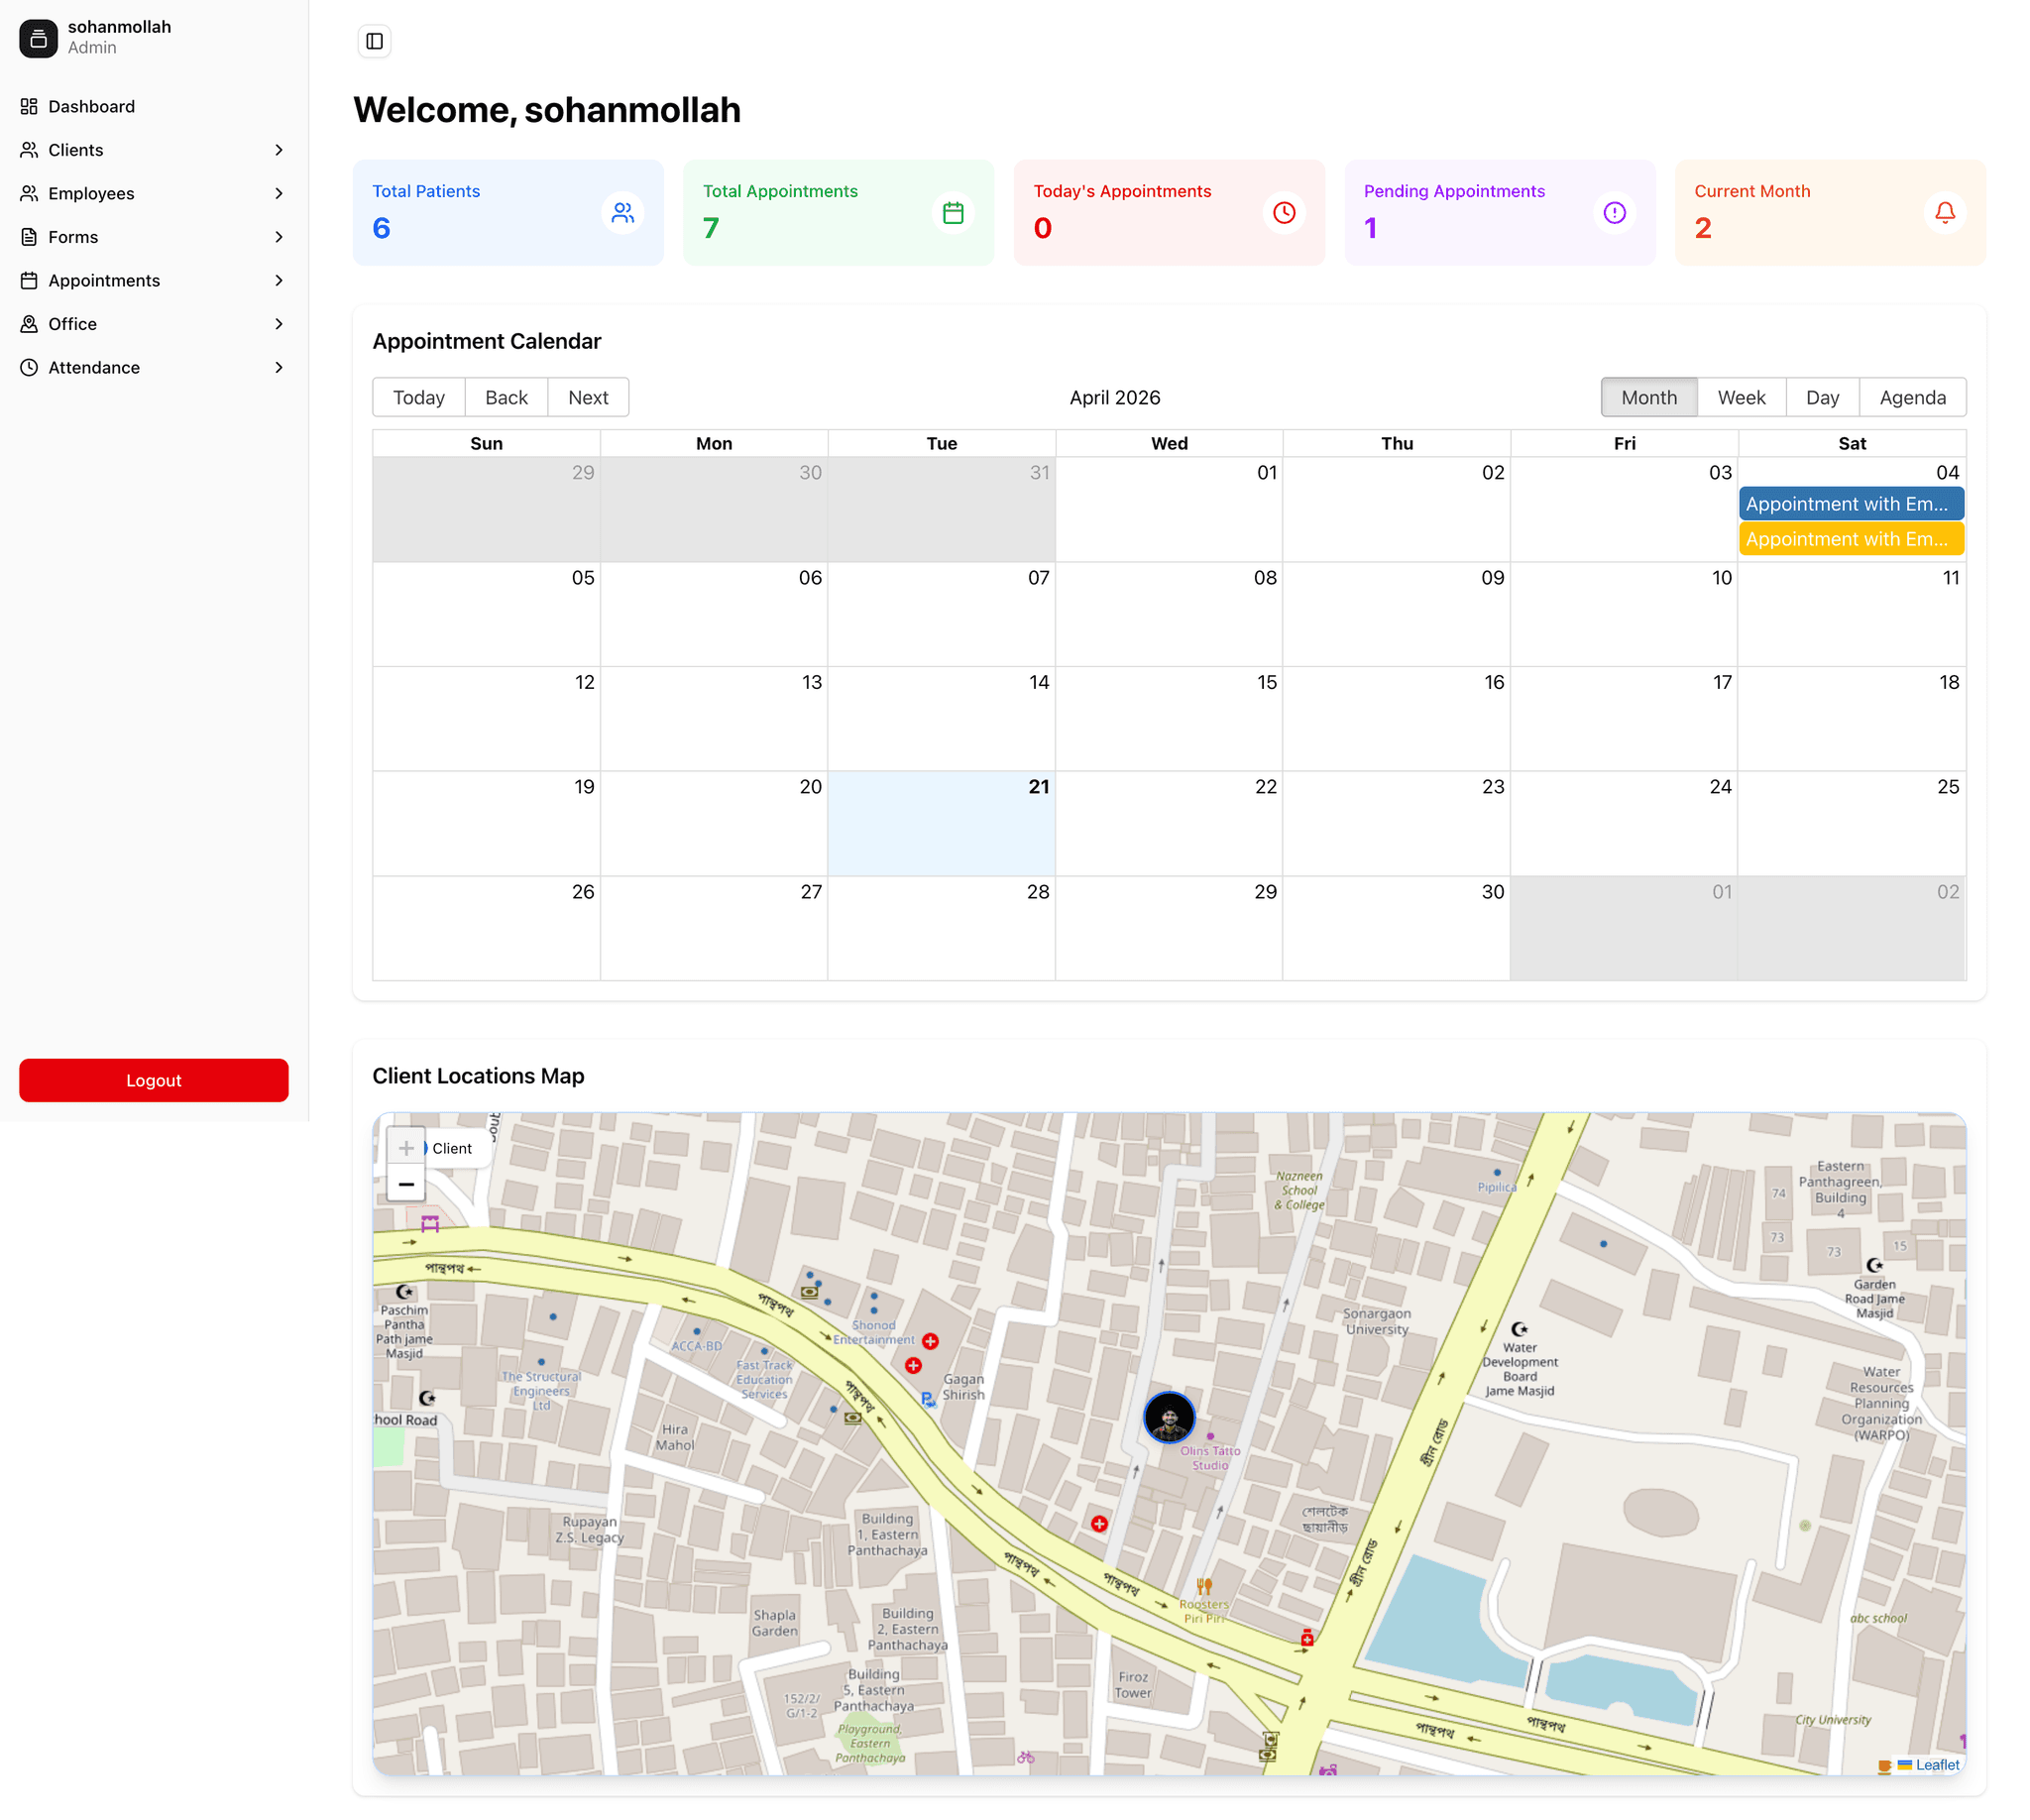Click the Current Month bell icon

click(x=1943, y=213)
